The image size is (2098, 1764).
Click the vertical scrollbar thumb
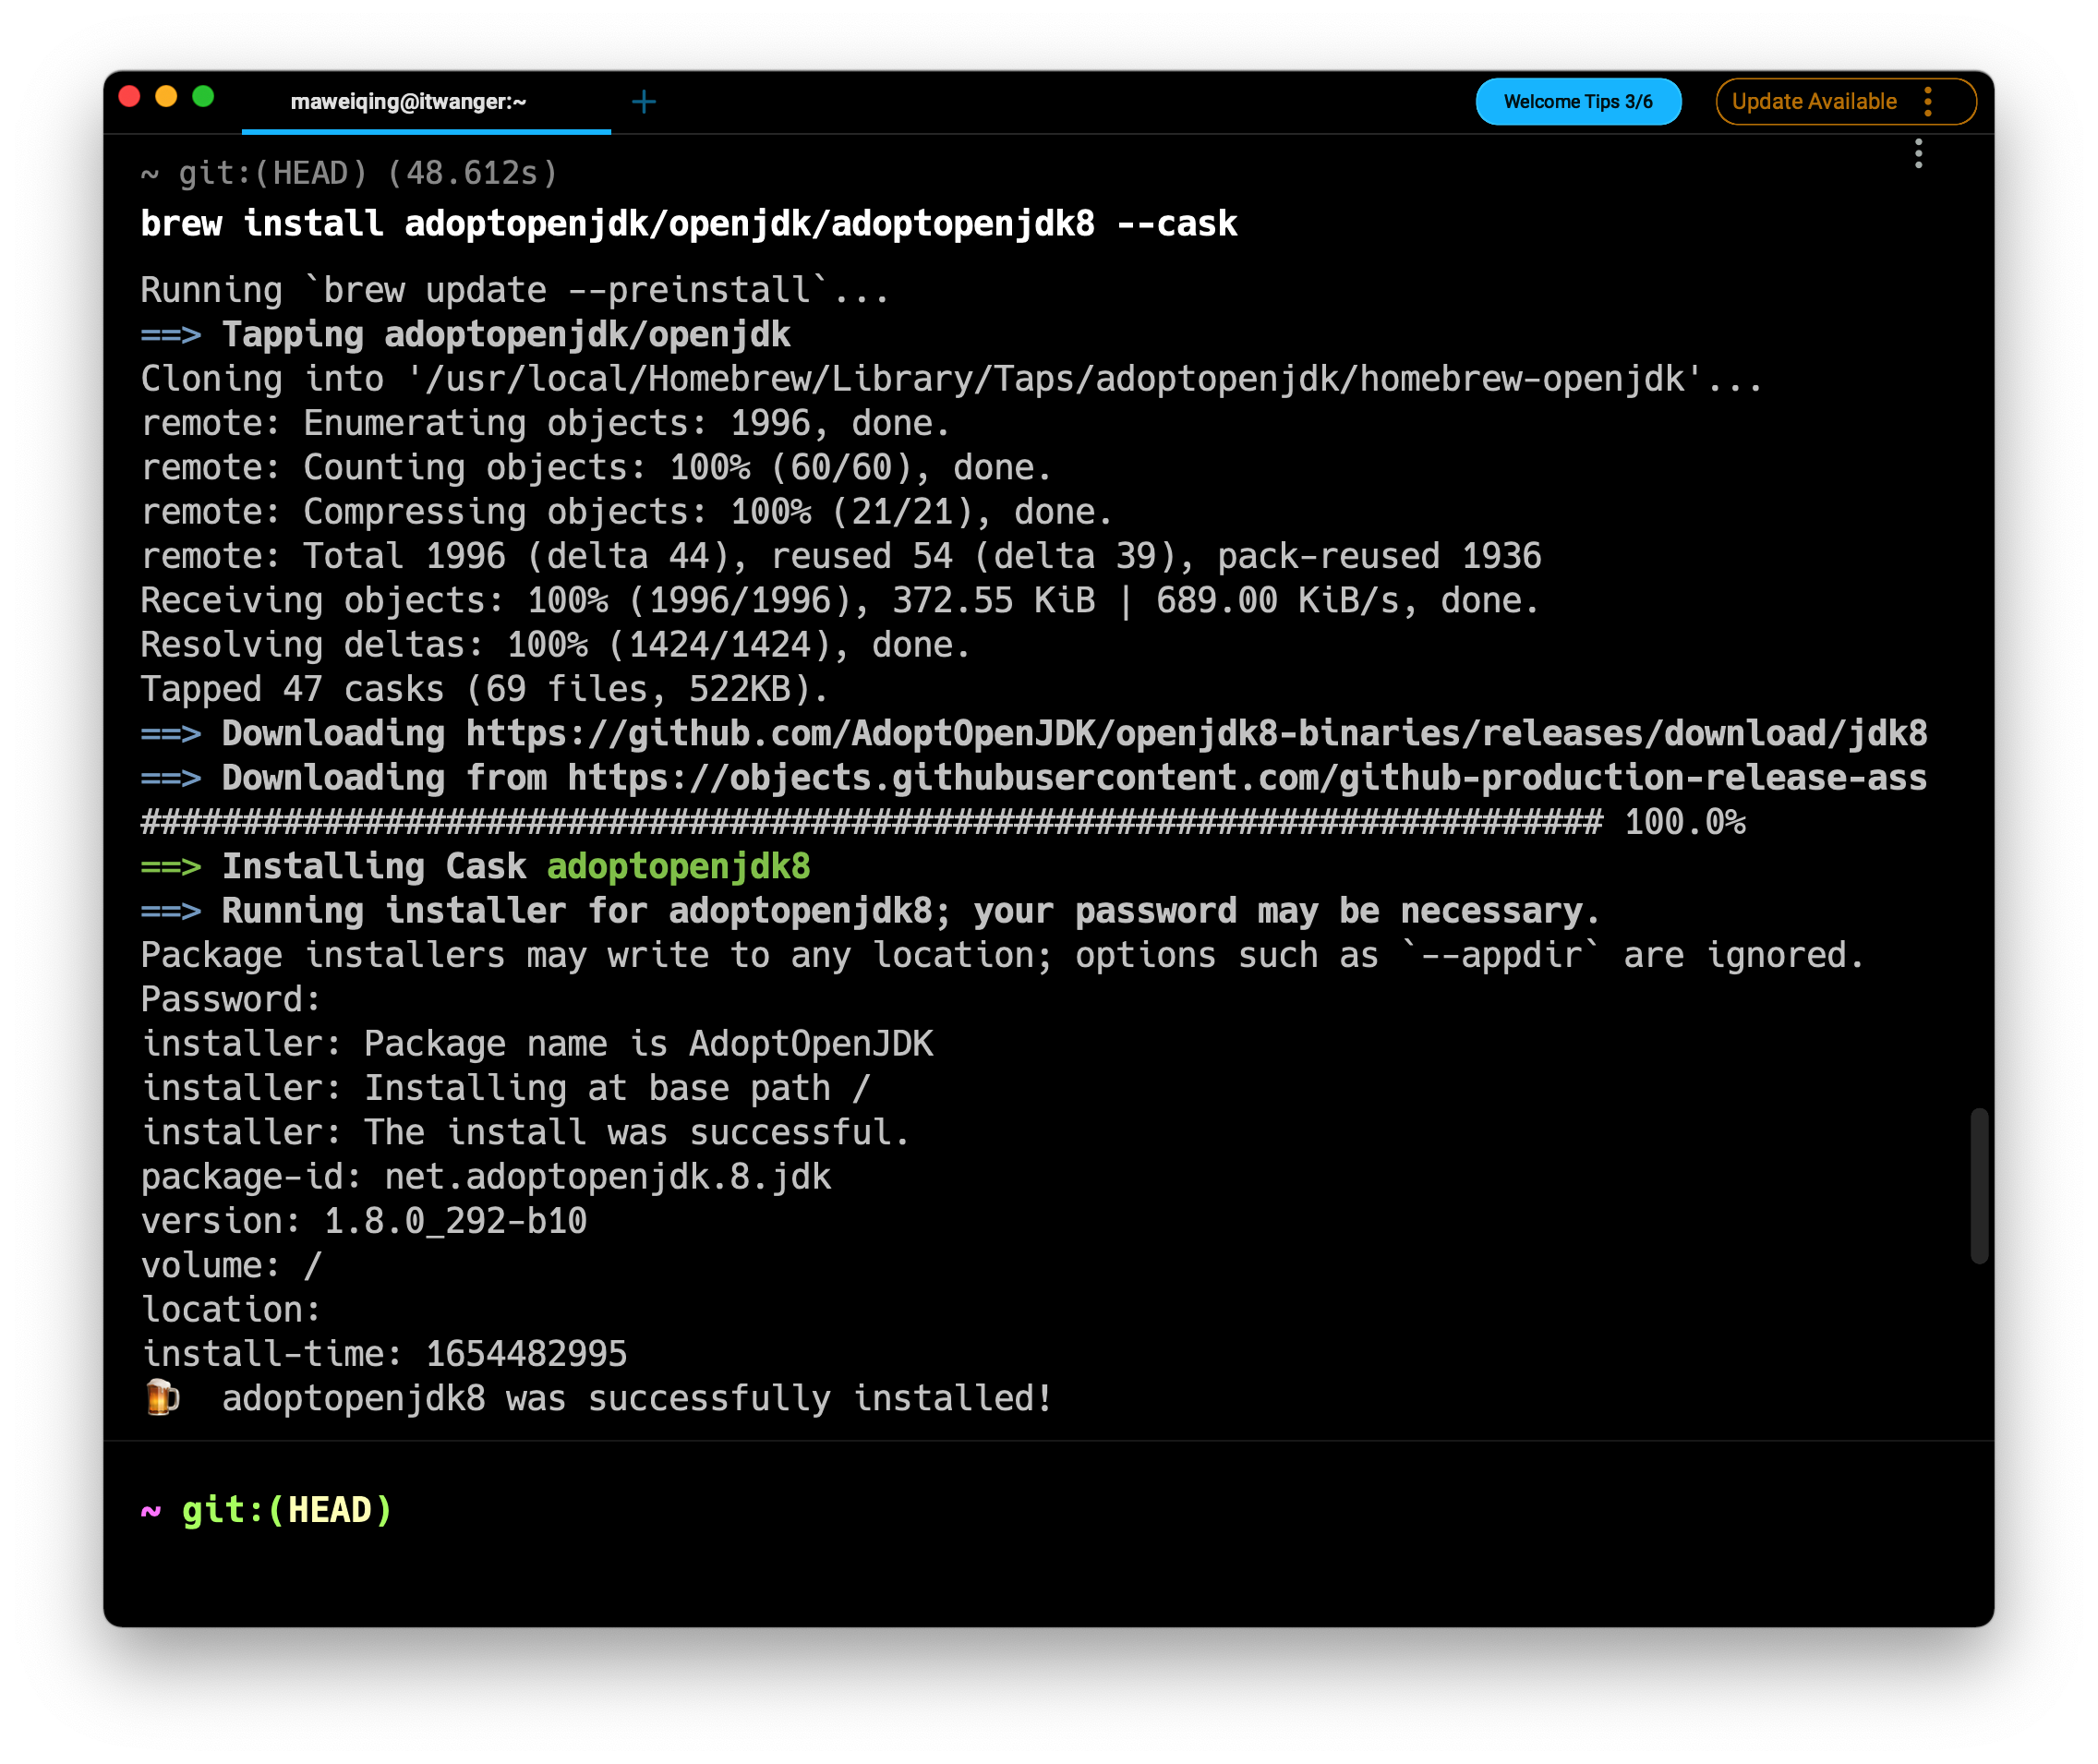[x=1978, y=1185]
